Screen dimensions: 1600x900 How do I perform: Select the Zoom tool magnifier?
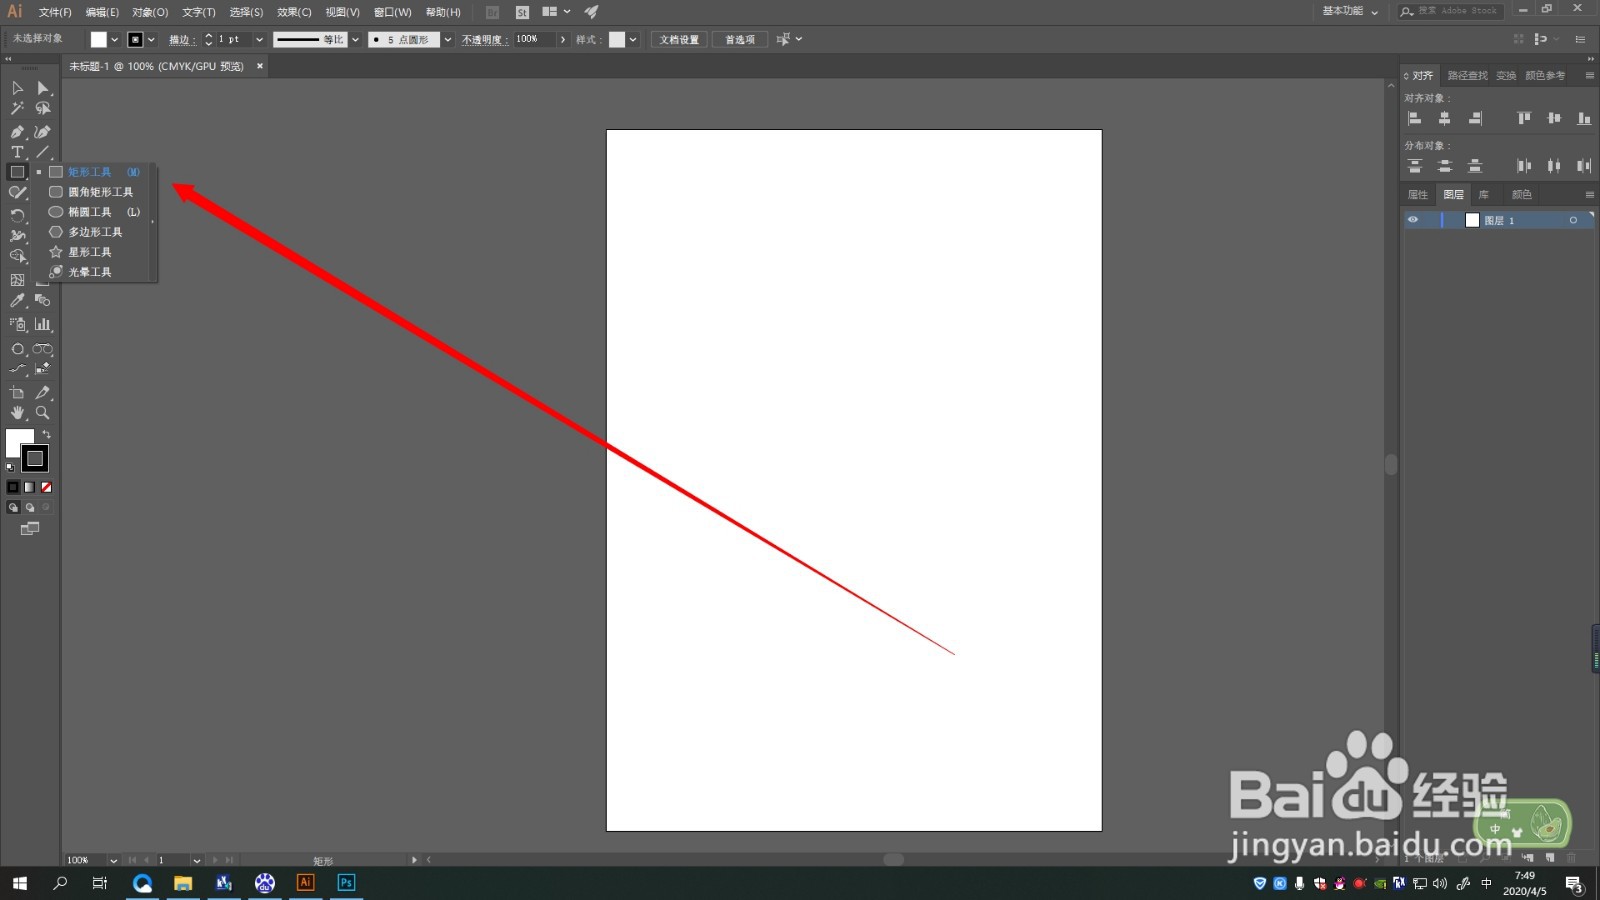(x=43, y=412)
